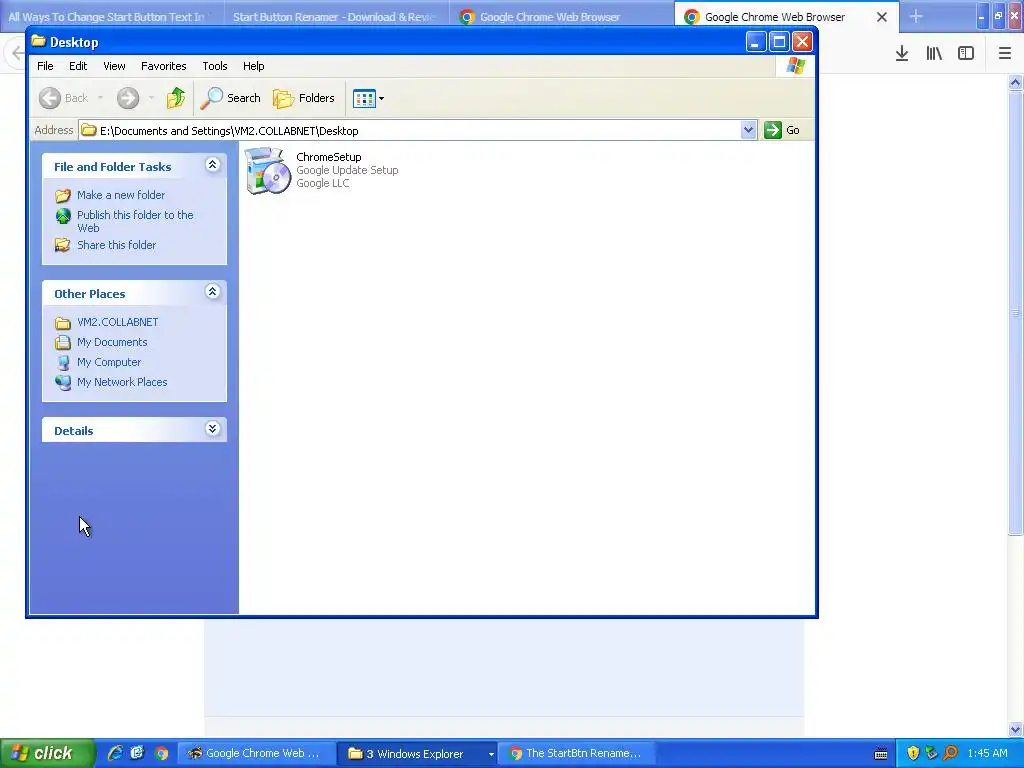
Task: Go to My Documents
Action: point(112,342)
